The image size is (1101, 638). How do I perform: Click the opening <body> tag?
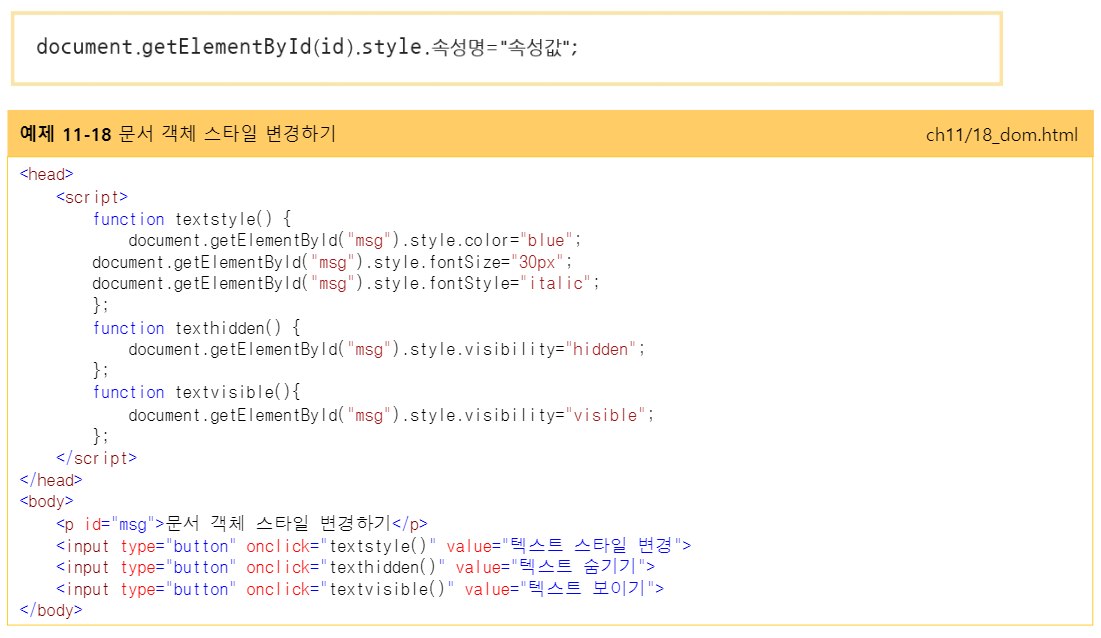point(46,501)
